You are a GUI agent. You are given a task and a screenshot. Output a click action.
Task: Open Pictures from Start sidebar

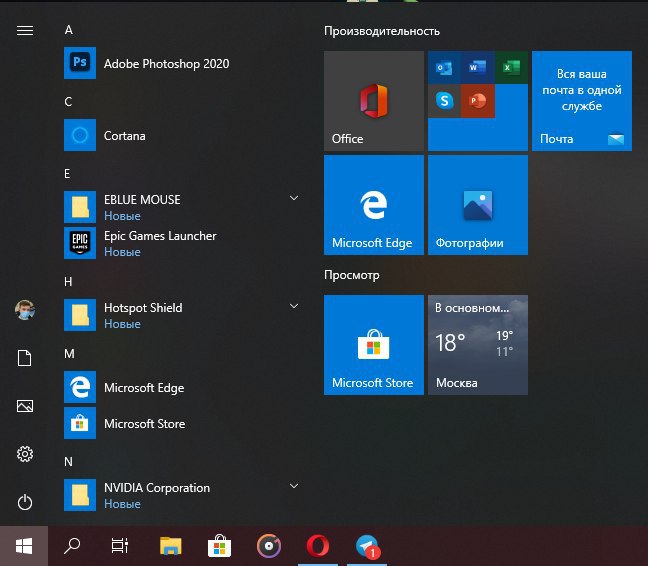click(x=25, y=406)
